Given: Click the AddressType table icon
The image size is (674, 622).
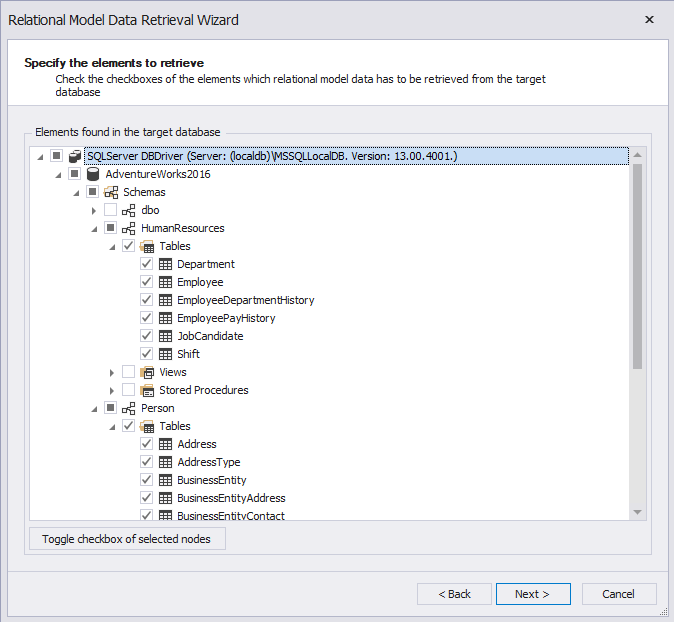Looking at the screenshot, I should [x=165, y=462].
